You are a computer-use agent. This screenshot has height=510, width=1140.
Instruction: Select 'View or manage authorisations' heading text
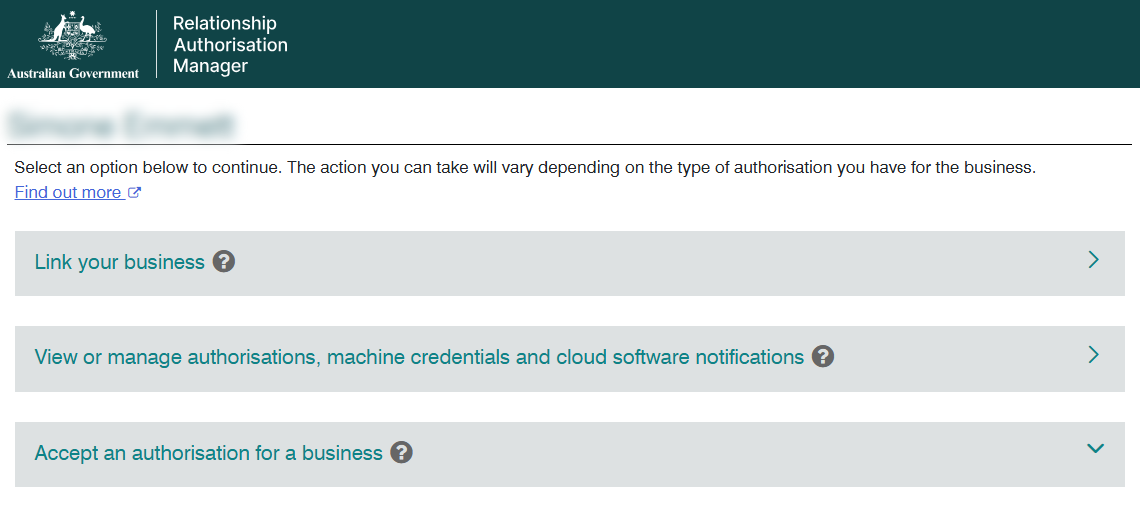419,357
